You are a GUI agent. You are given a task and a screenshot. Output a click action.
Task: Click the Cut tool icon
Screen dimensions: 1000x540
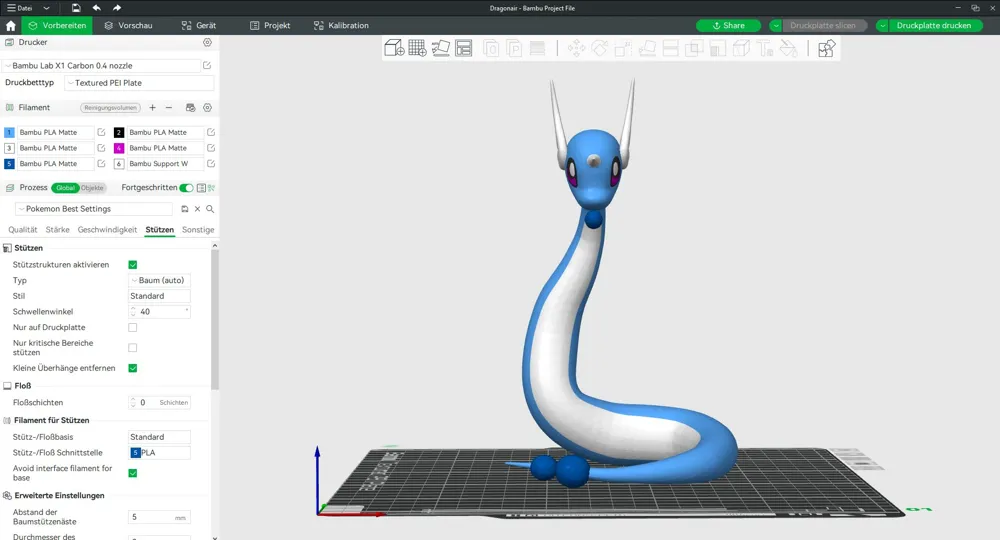click(x=670, y=48)
